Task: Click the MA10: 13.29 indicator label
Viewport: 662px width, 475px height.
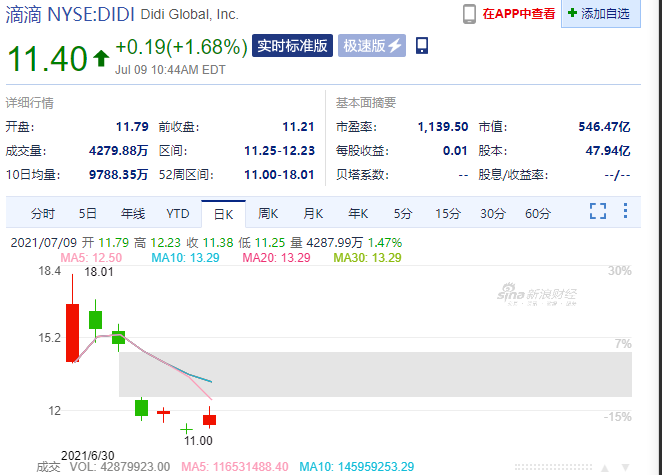Action: point(185,258)
